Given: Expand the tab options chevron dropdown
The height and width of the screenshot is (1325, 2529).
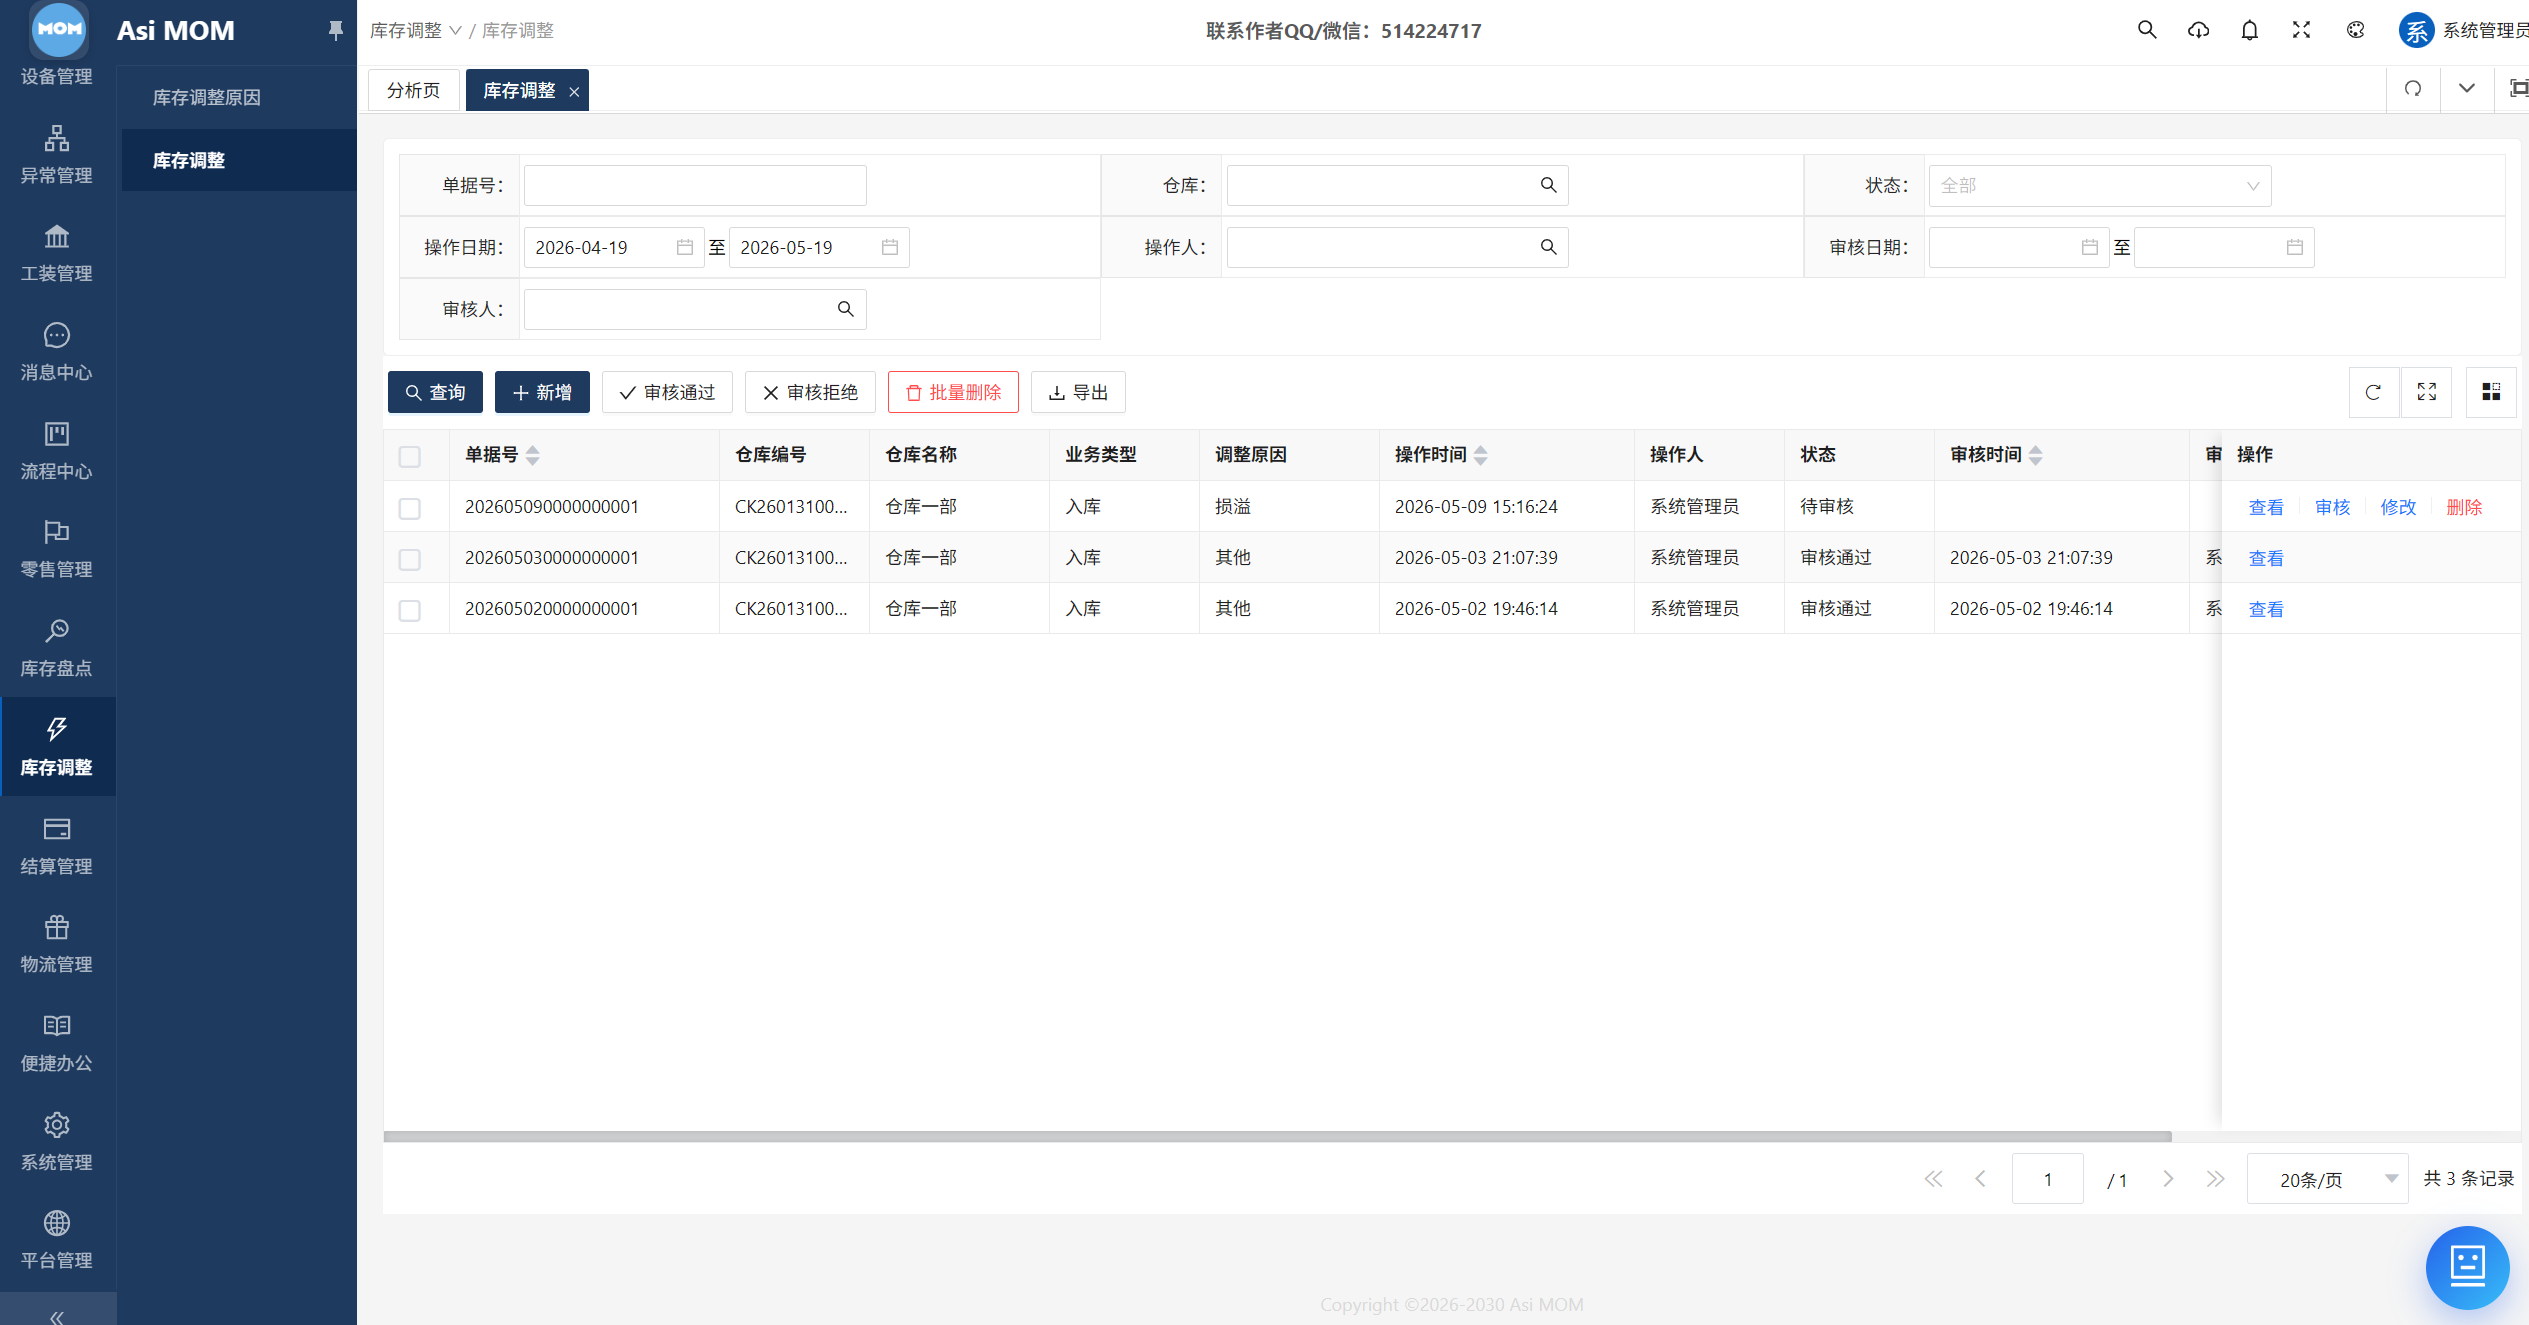Looking at the screenshot, I should click(x=2467, y=89).
